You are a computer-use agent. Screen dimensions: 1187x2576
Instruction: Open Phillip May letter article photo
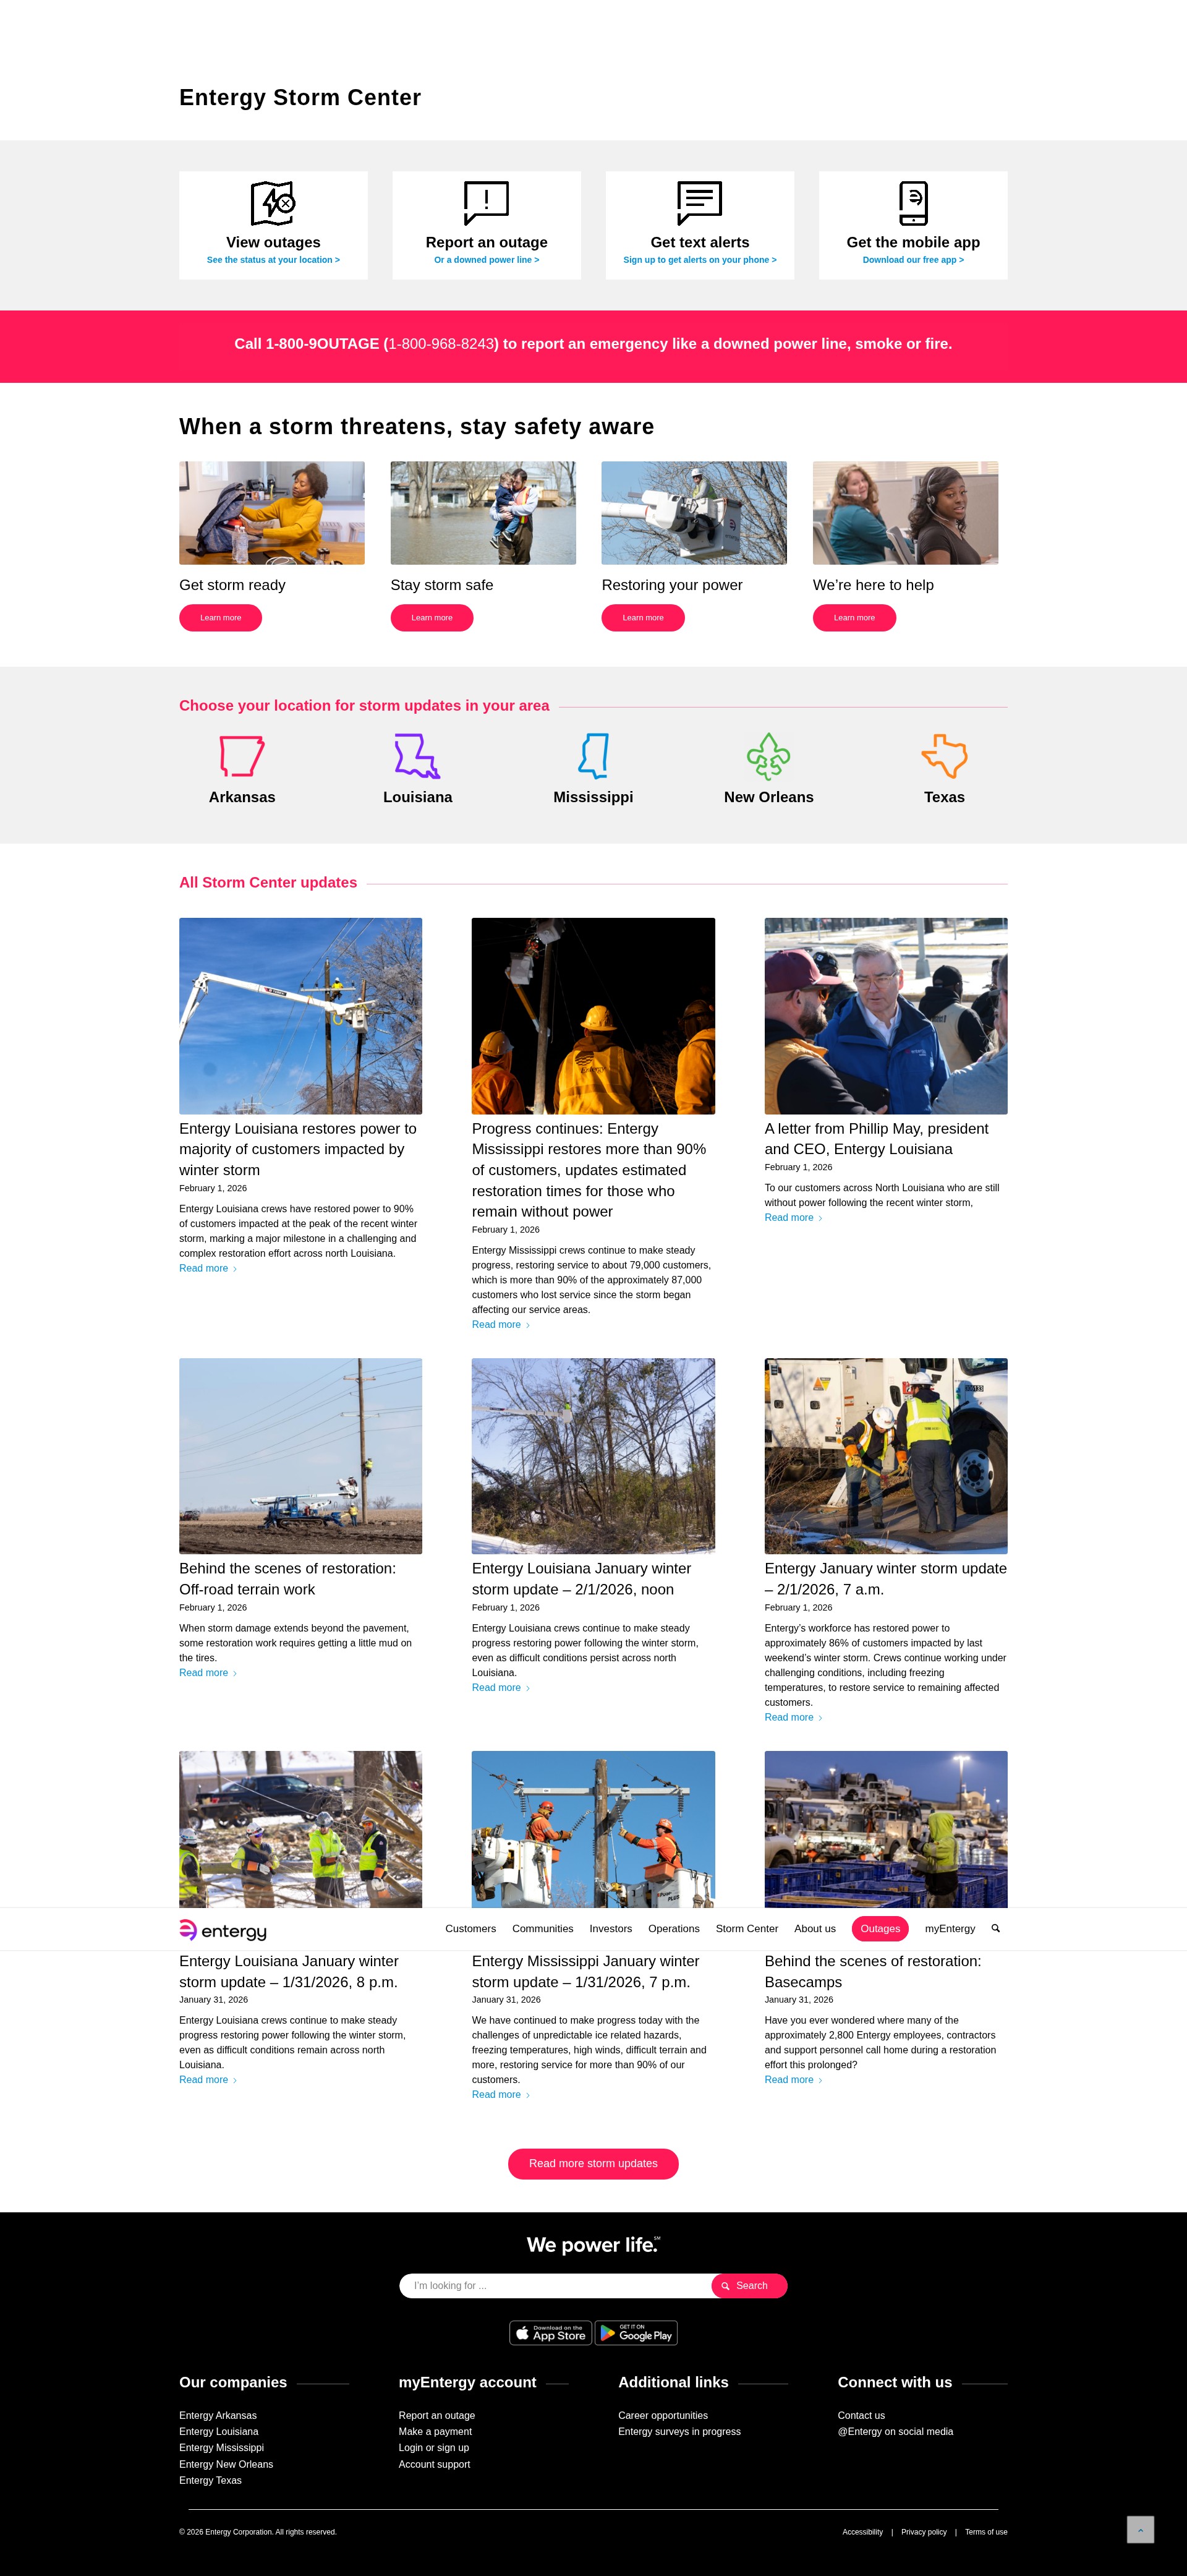pyautogui.click(x=886, y=1016)
